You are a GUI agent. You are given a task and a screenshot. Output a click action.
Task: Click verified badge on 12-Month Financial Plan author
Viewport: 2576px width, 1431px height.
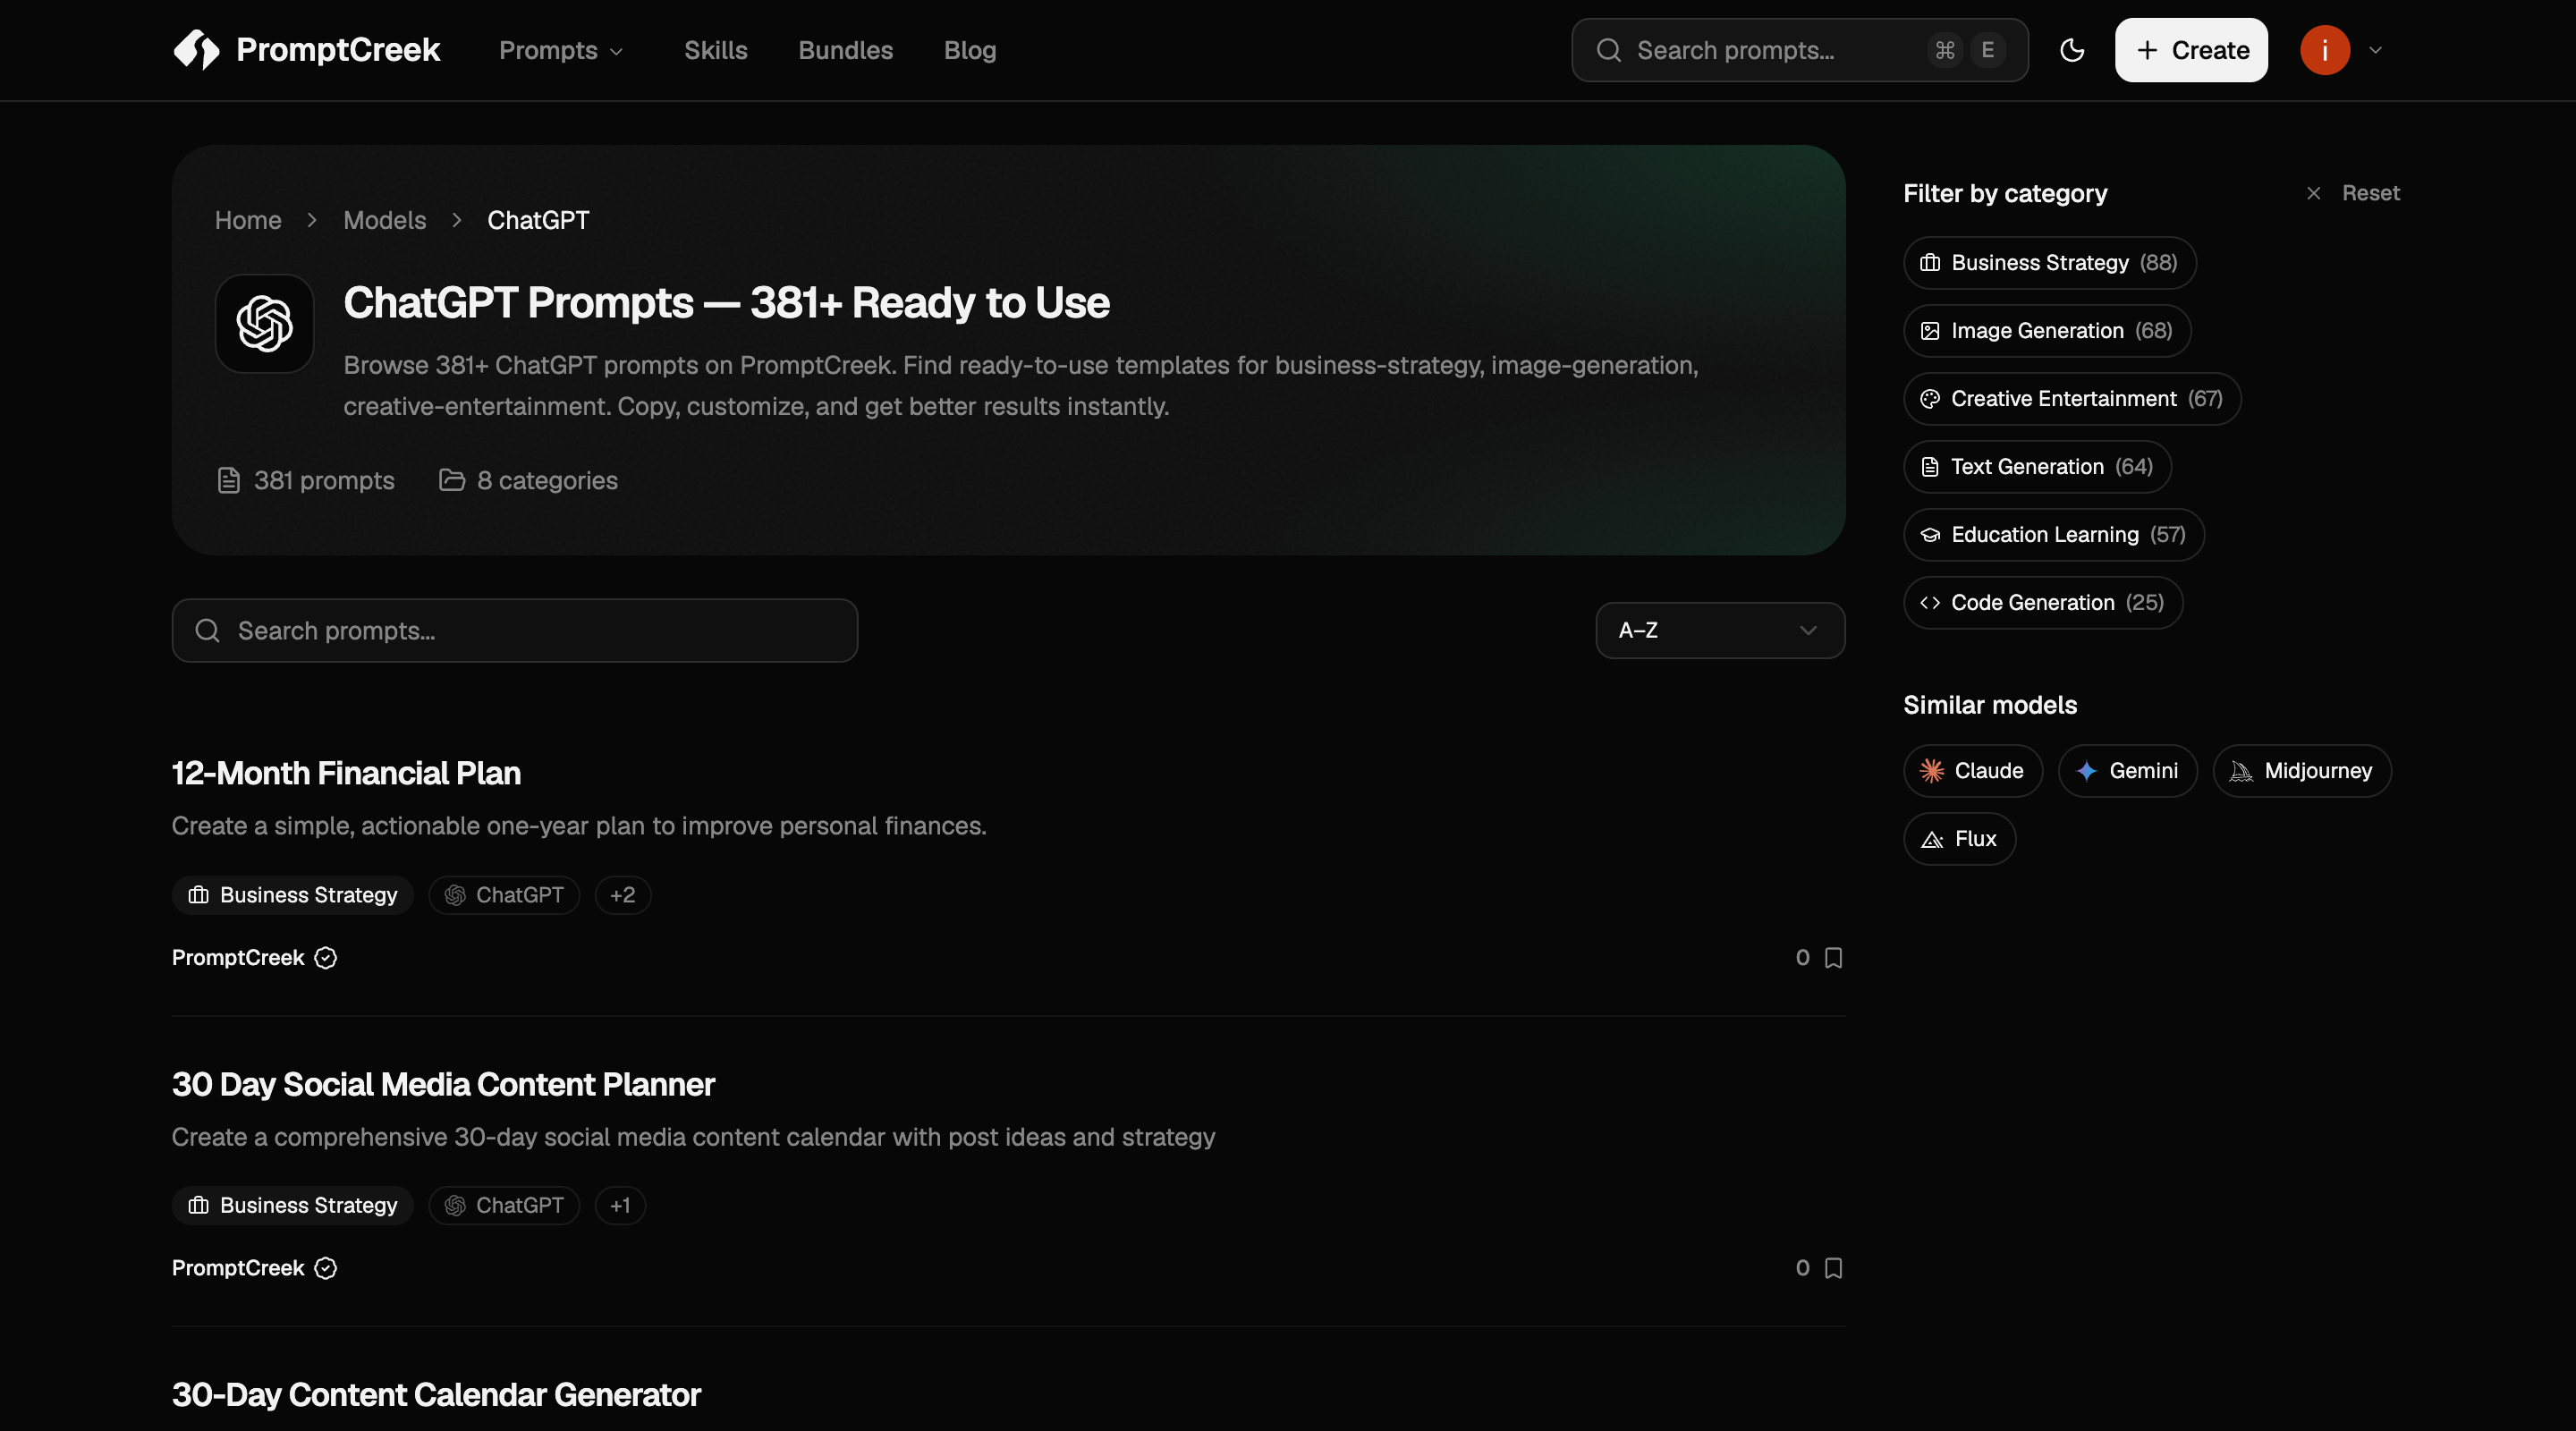[326, 958]
